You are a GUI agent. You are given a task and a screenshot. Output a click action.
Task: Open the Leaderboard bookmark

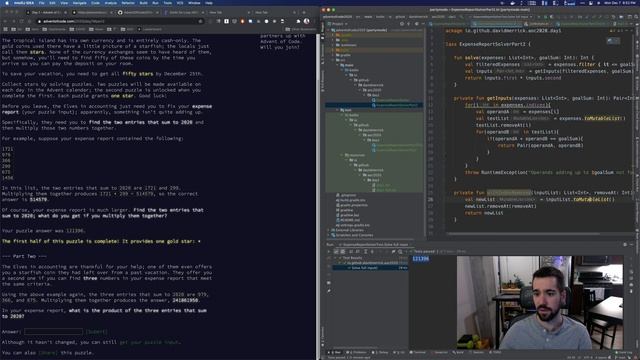pyautogui.click(x=150, y=29)
